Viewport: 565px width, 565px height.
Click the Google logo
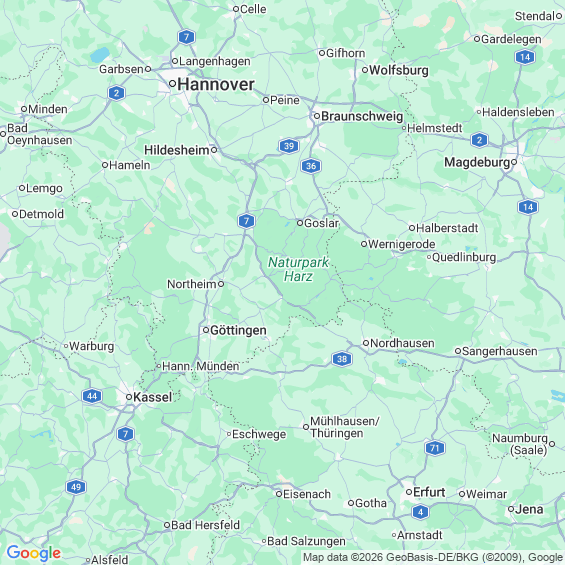34,553
